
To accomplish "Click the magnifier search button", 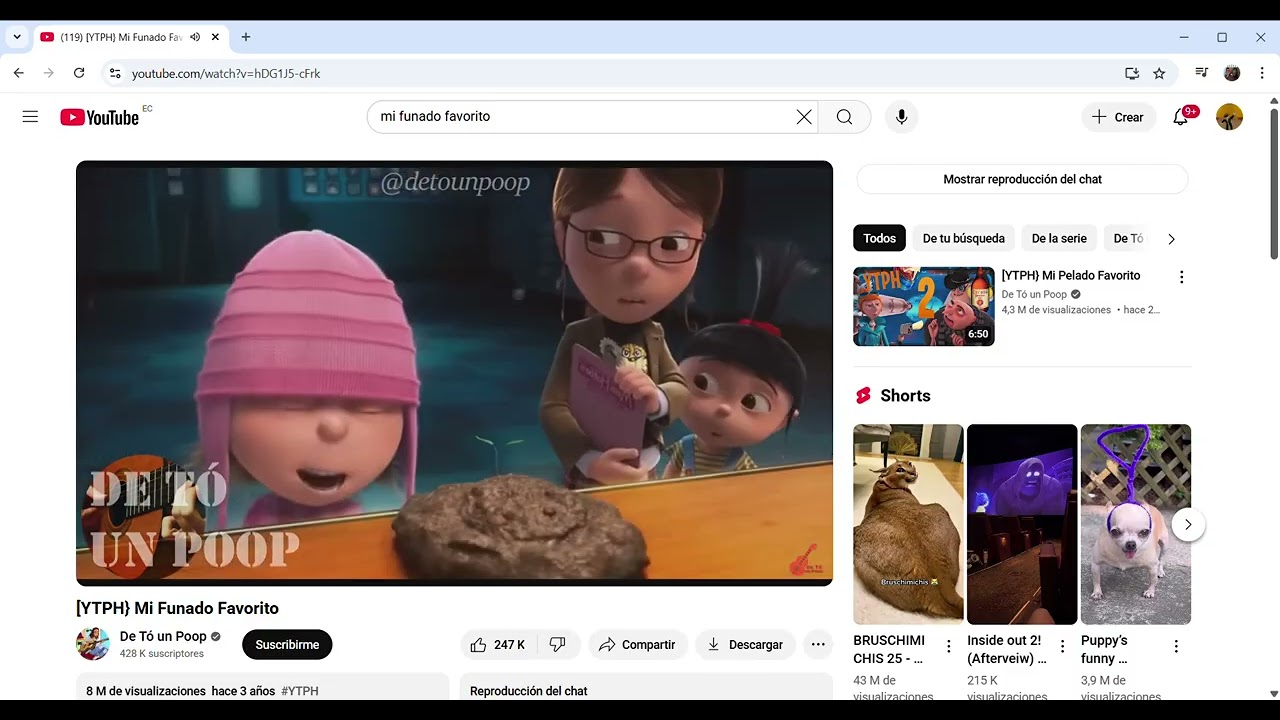I will [x=845, y=117].
